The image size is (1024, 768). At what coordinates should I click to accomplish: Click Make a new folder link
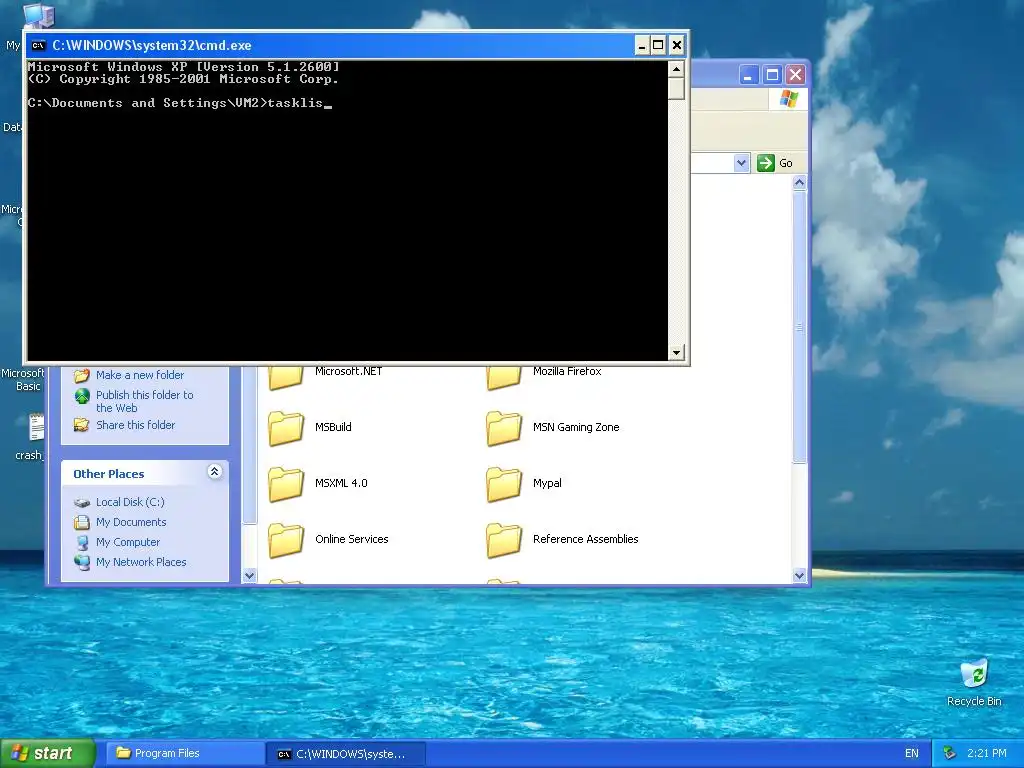[x=140, y=376]
